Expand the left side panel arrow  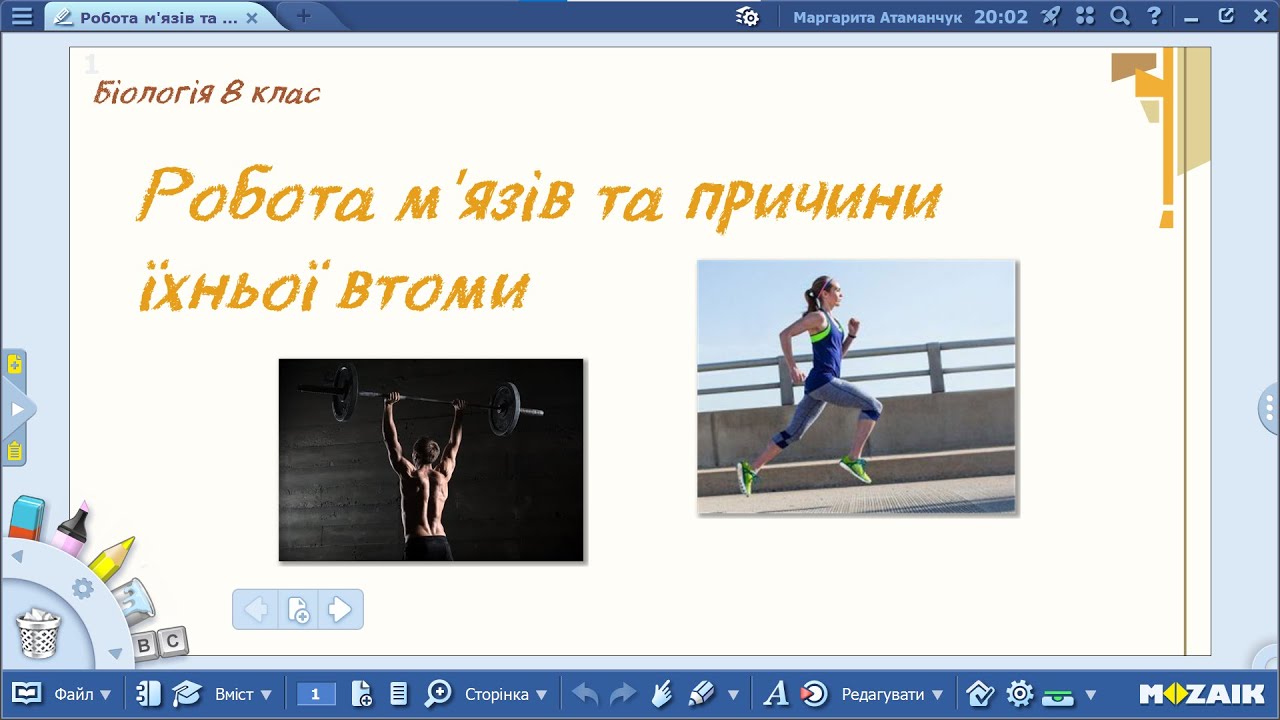17,409
